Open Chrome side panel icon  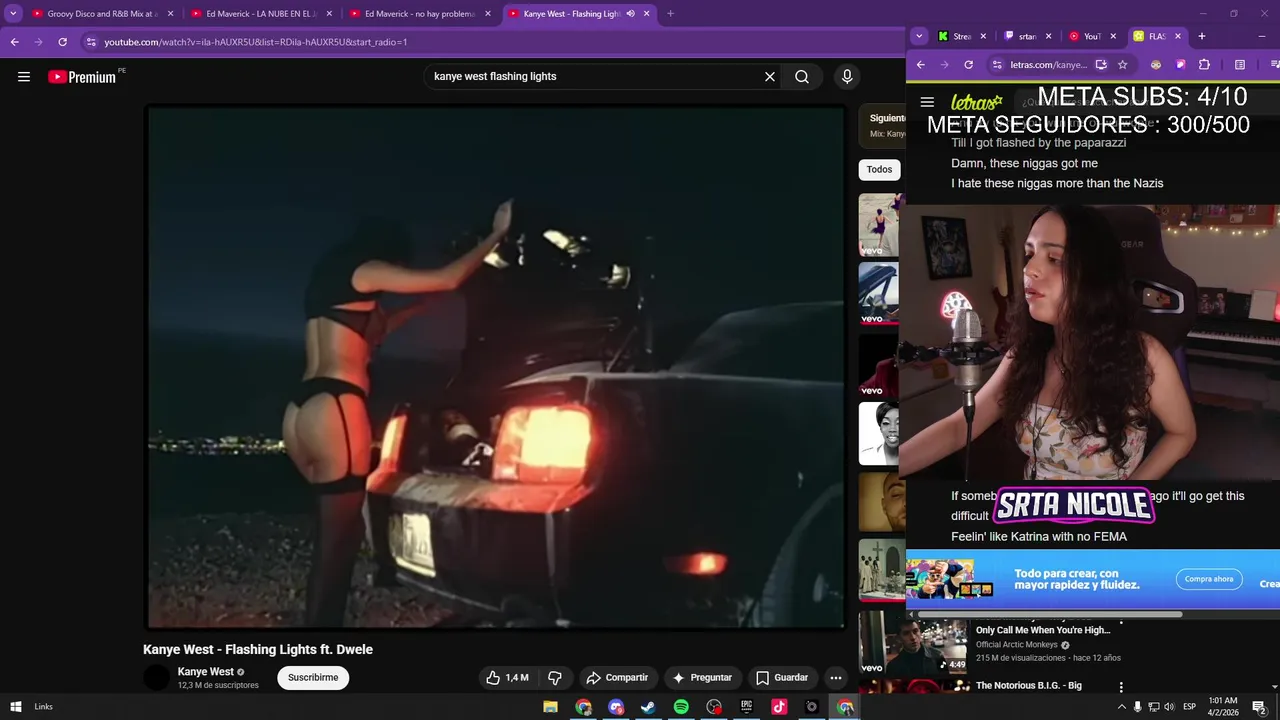click(x=1240, y=65)
